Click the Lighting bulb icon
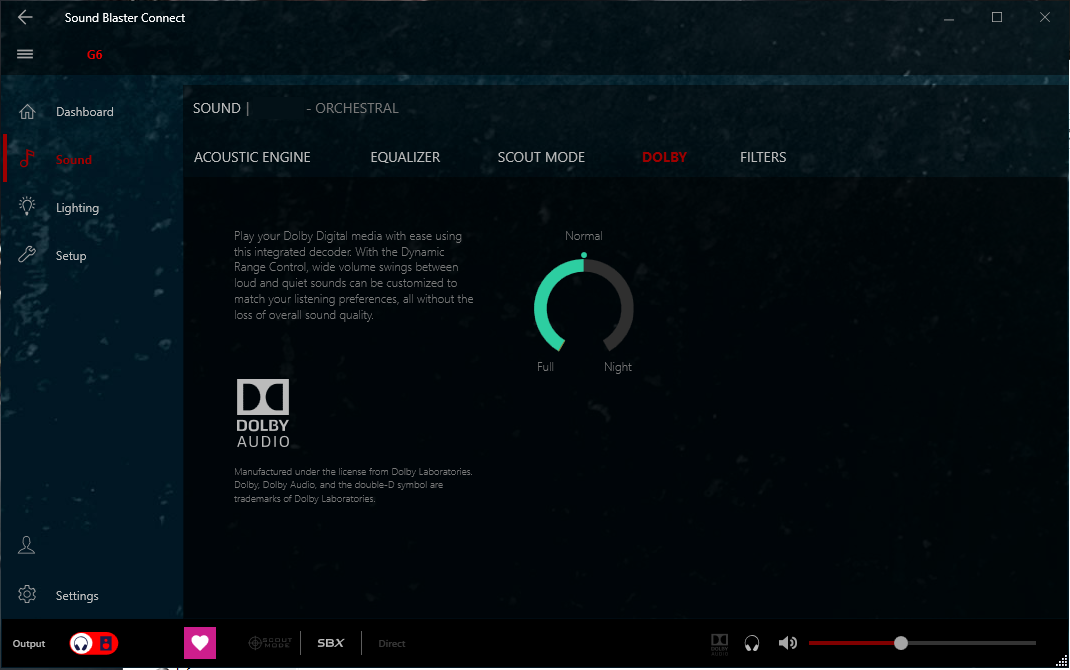 [27, 206]
